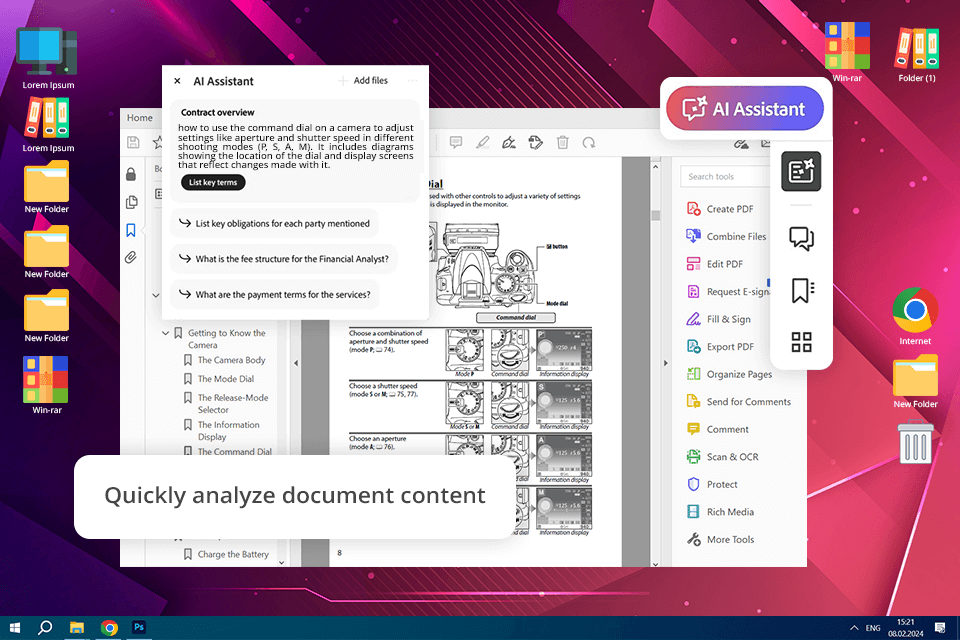Viewport: 960px width, 640px height.
Task: Click the save icon in toolbar
Action: pos(133,143)
